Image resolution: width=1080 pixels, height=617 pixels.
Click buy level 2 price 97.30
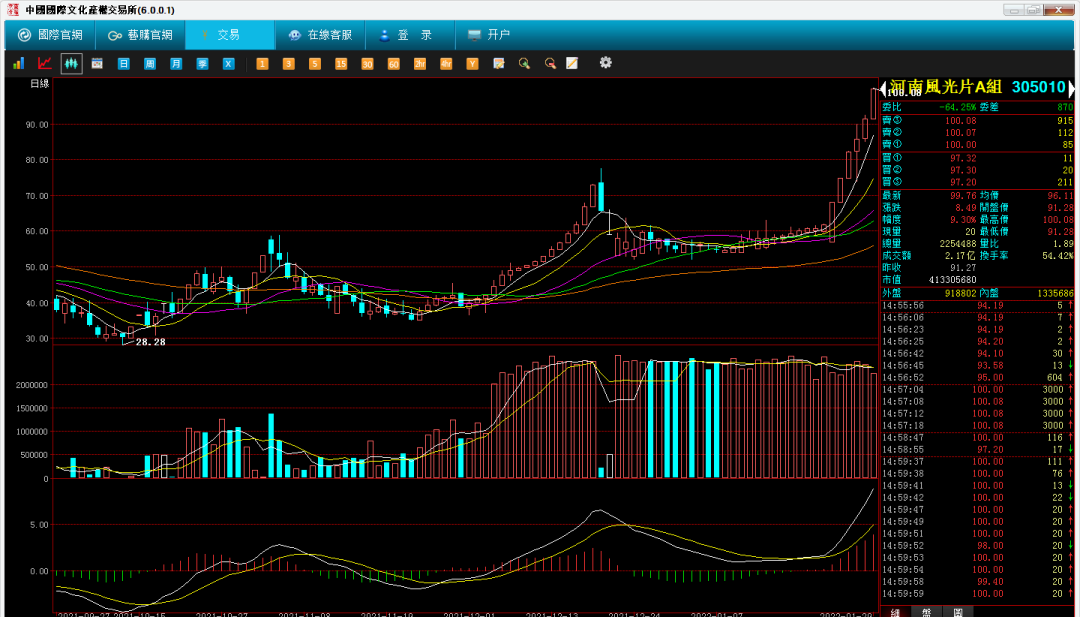(x=963, y=170)
